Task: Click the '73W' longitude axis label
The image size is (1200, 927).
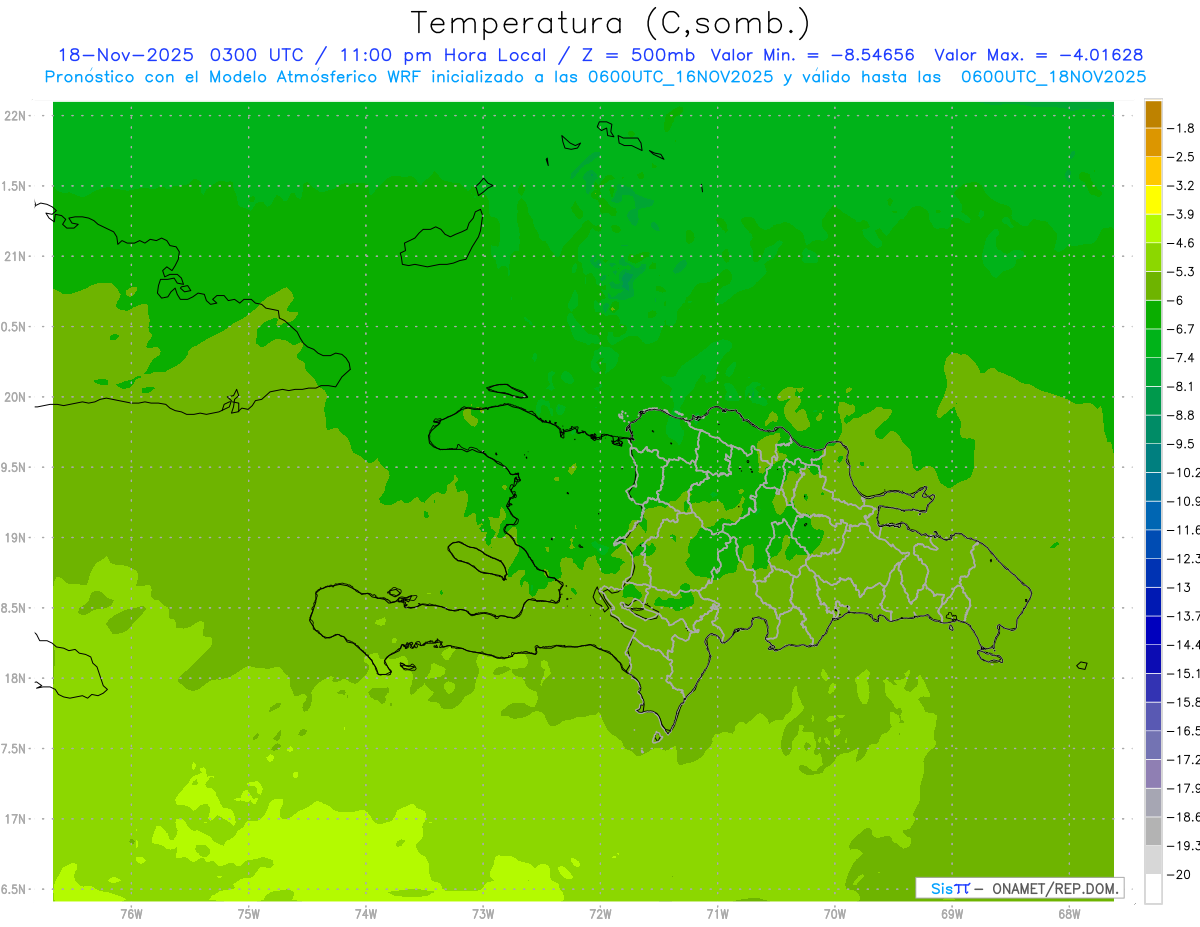Action: (483, 913)
